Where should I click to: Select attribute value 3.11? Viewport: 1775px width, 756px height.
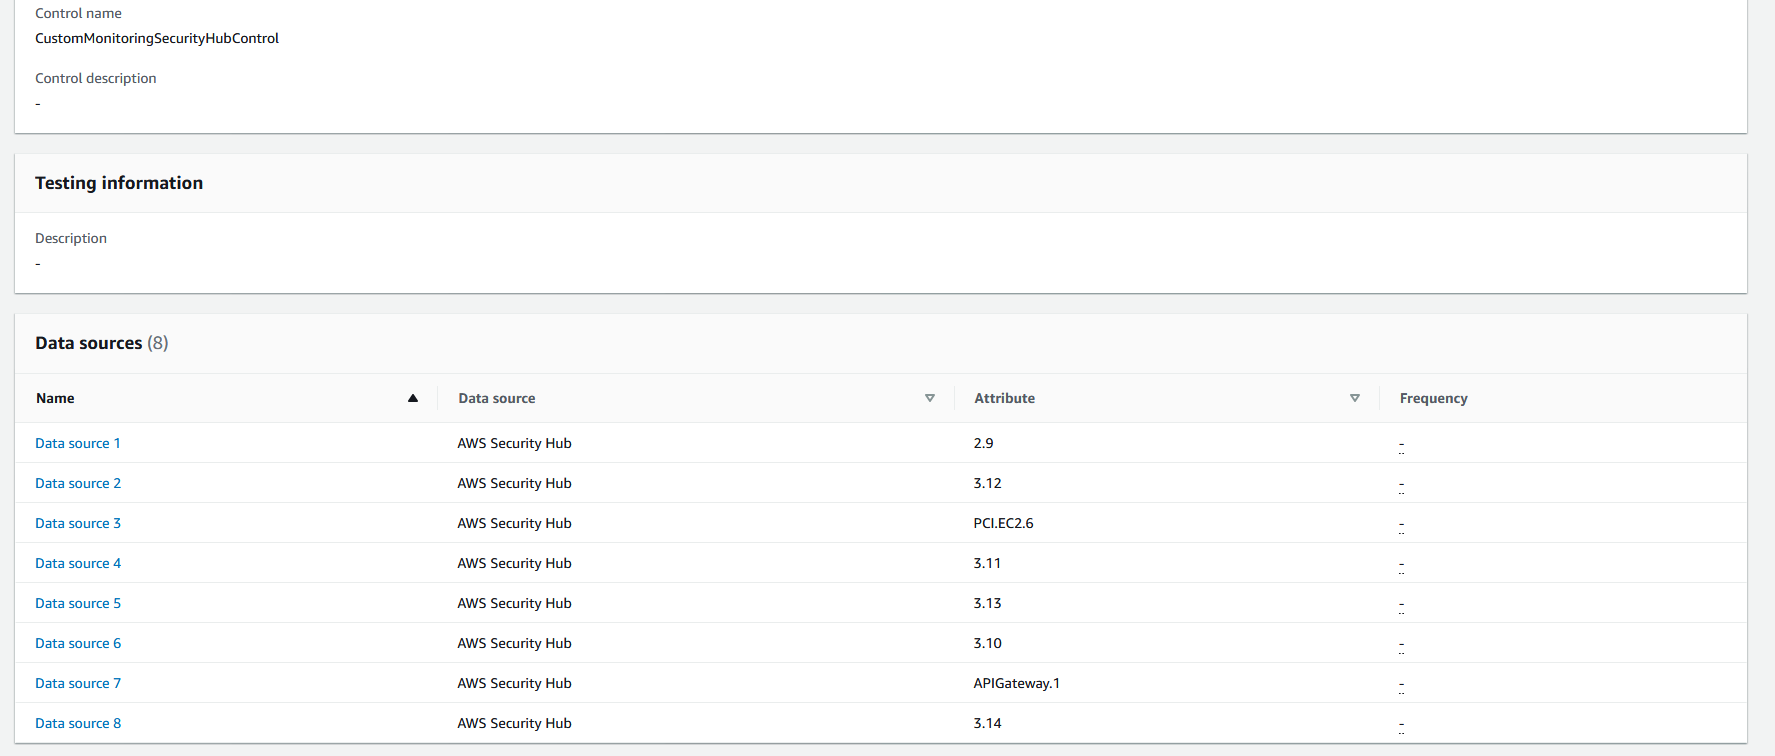coord(988,563)
